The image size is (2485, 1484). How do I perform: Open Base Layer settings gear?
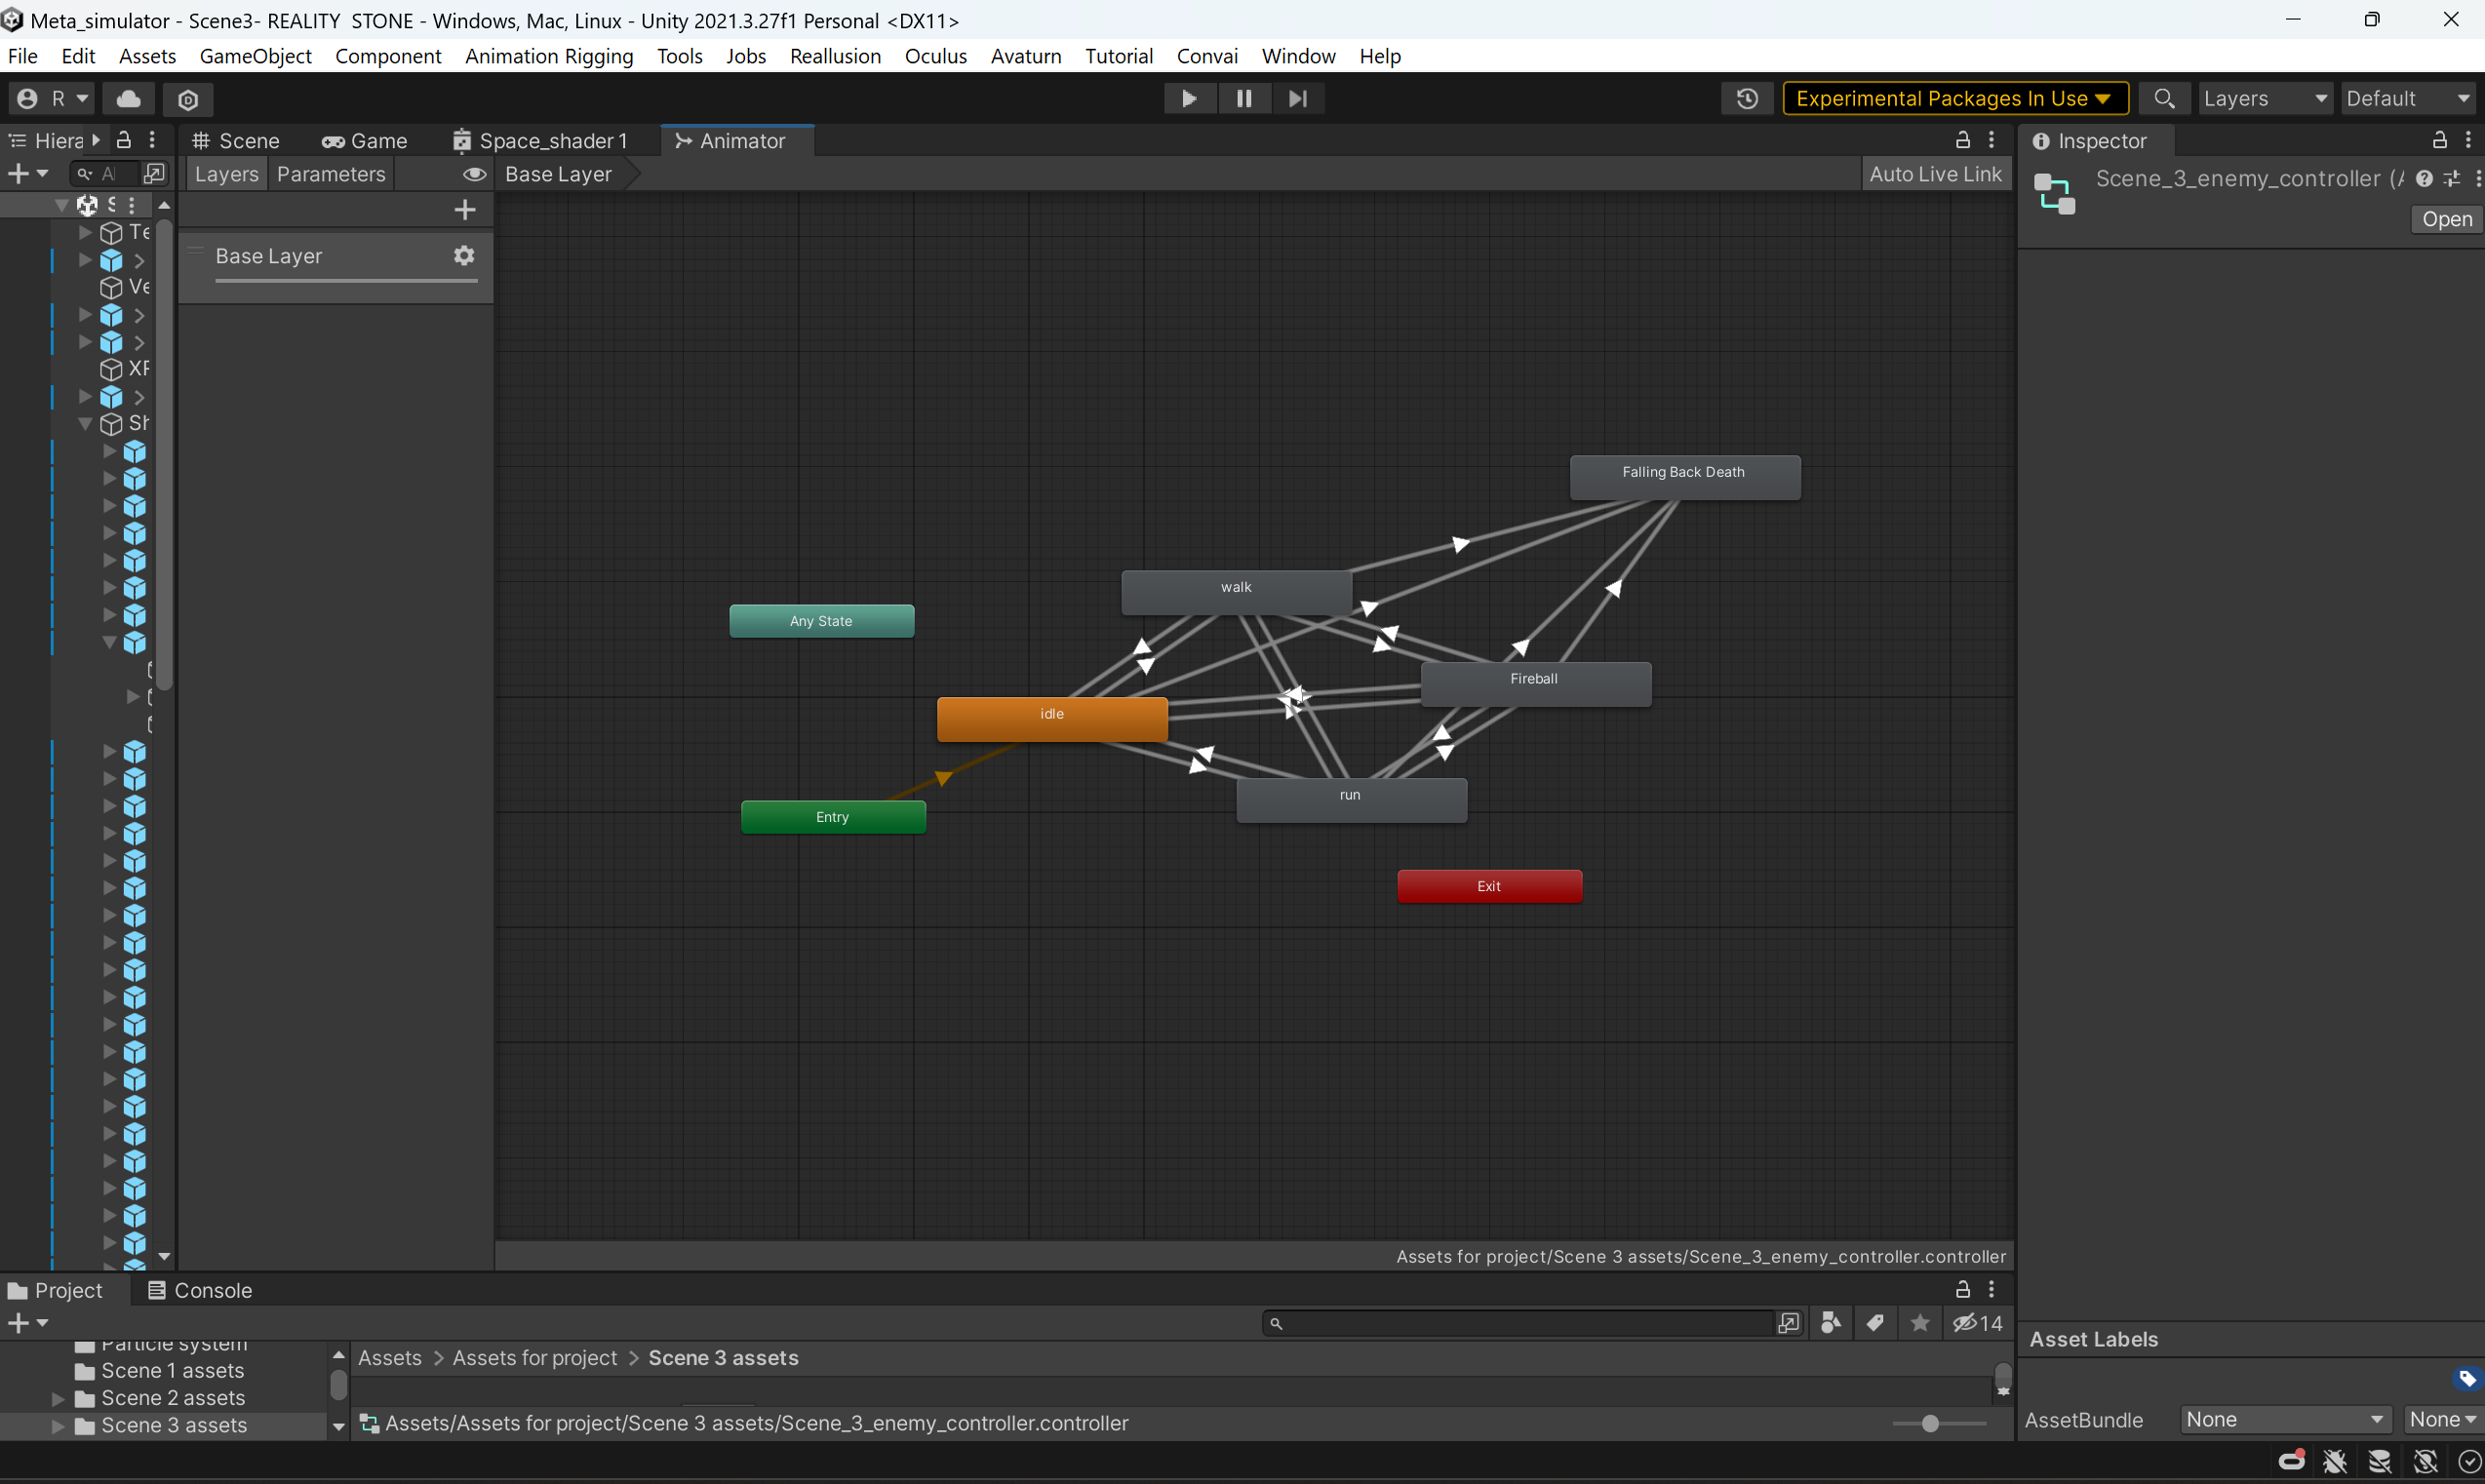(x=464, y=256)
